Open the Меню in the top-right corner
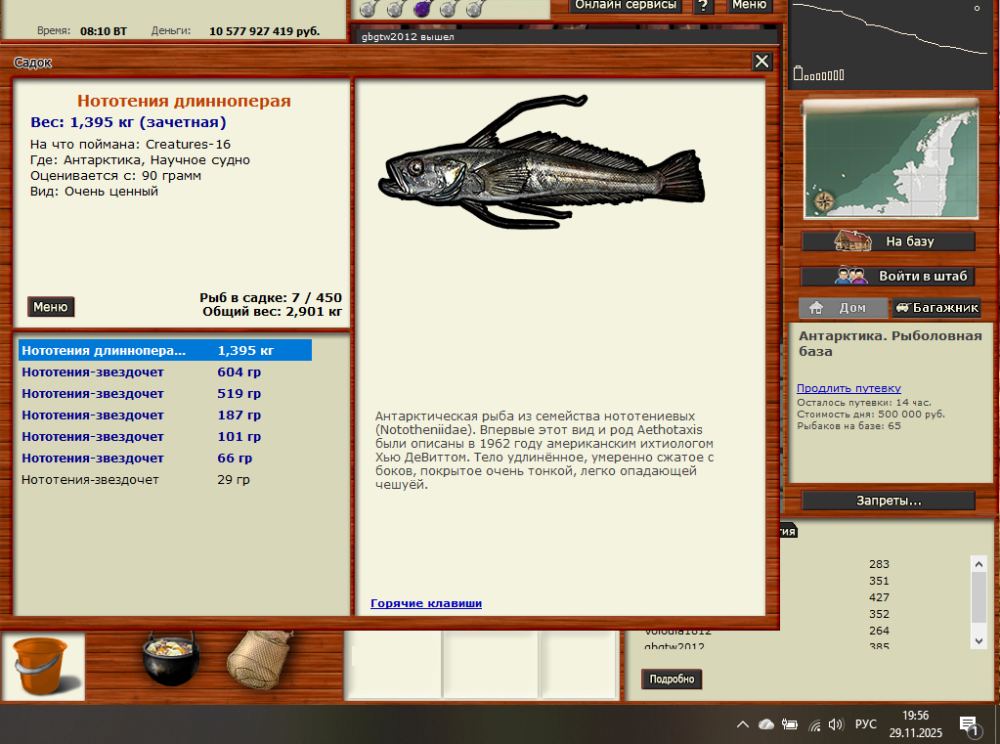 point(749,5)
